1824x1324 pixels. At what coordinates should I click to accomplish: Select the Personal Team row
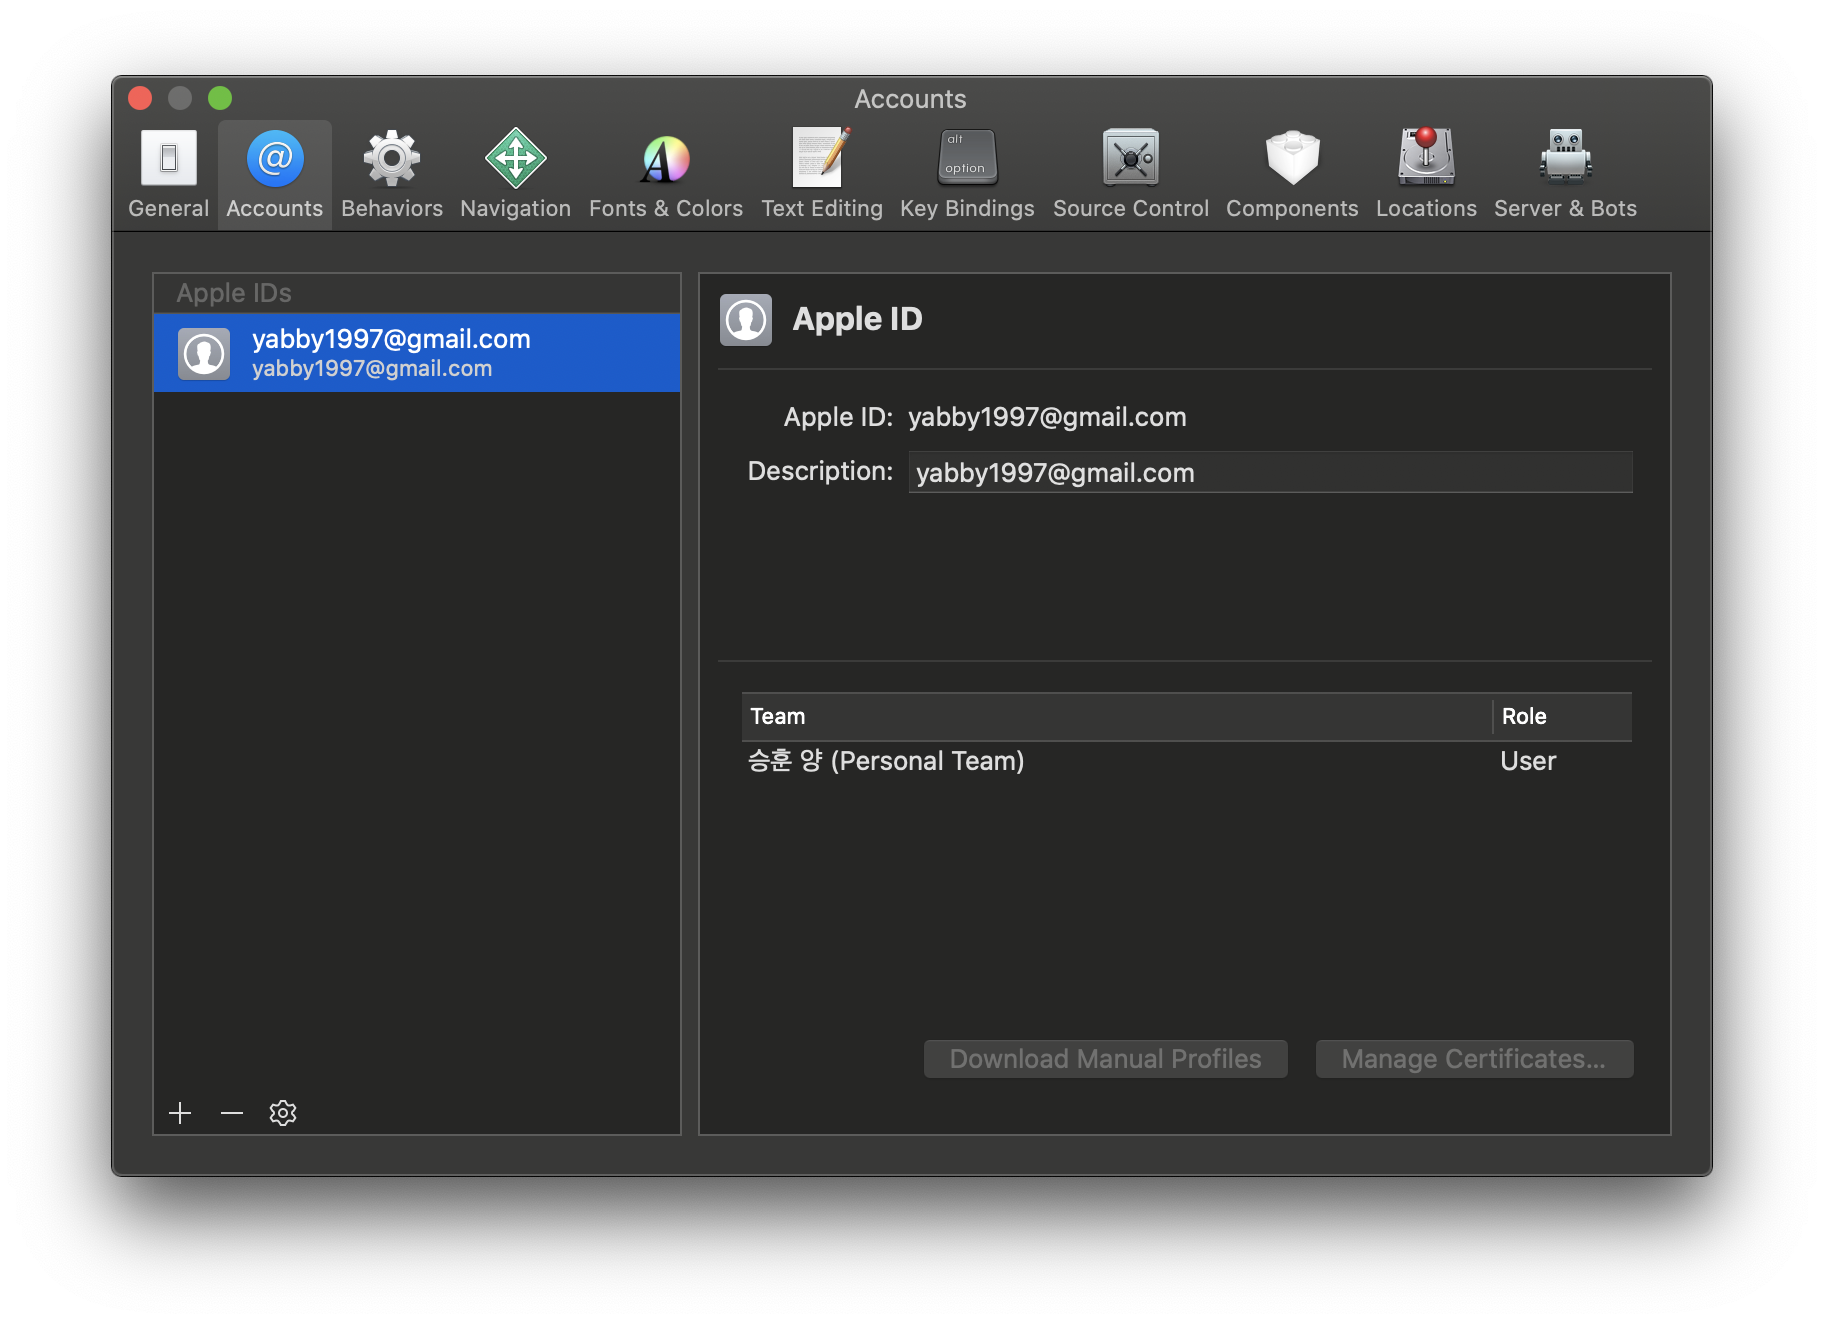(x=1100, y=761)
